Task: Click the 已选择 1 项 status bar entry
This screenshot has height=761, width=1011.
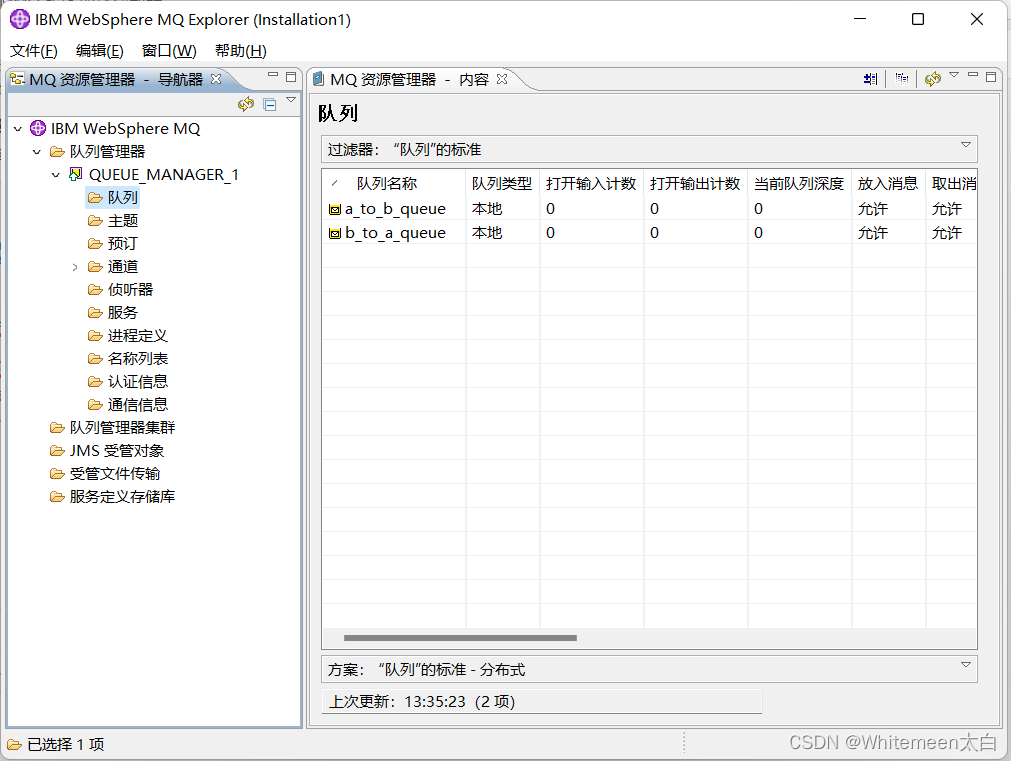Action: (x=56, y=745)
